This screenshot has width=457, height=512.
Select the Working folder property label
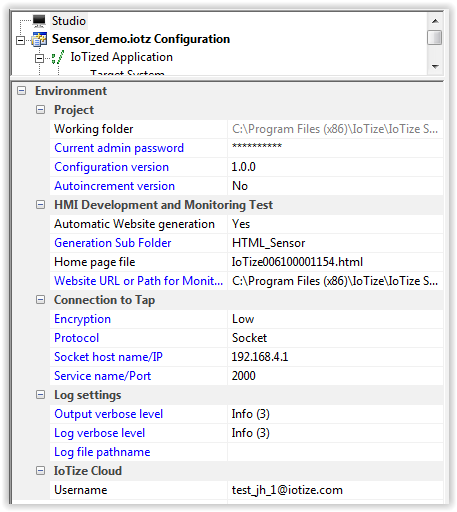[94, 129]
